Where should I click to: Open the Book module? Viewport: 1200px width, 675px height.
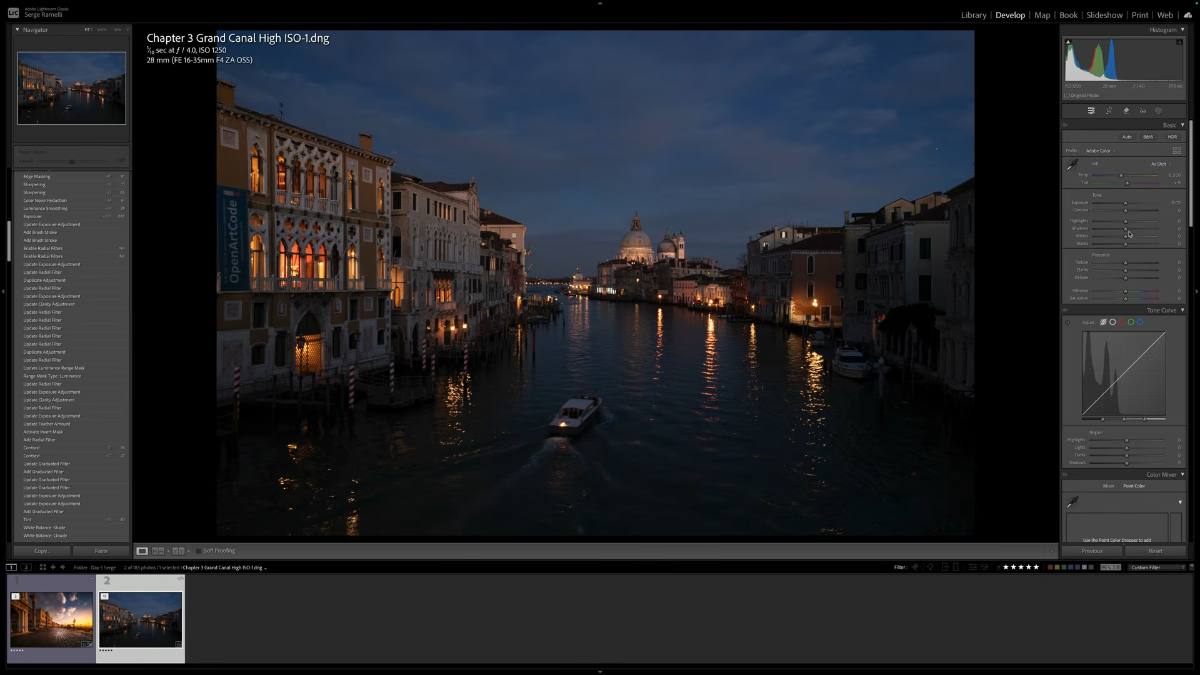1069,15
